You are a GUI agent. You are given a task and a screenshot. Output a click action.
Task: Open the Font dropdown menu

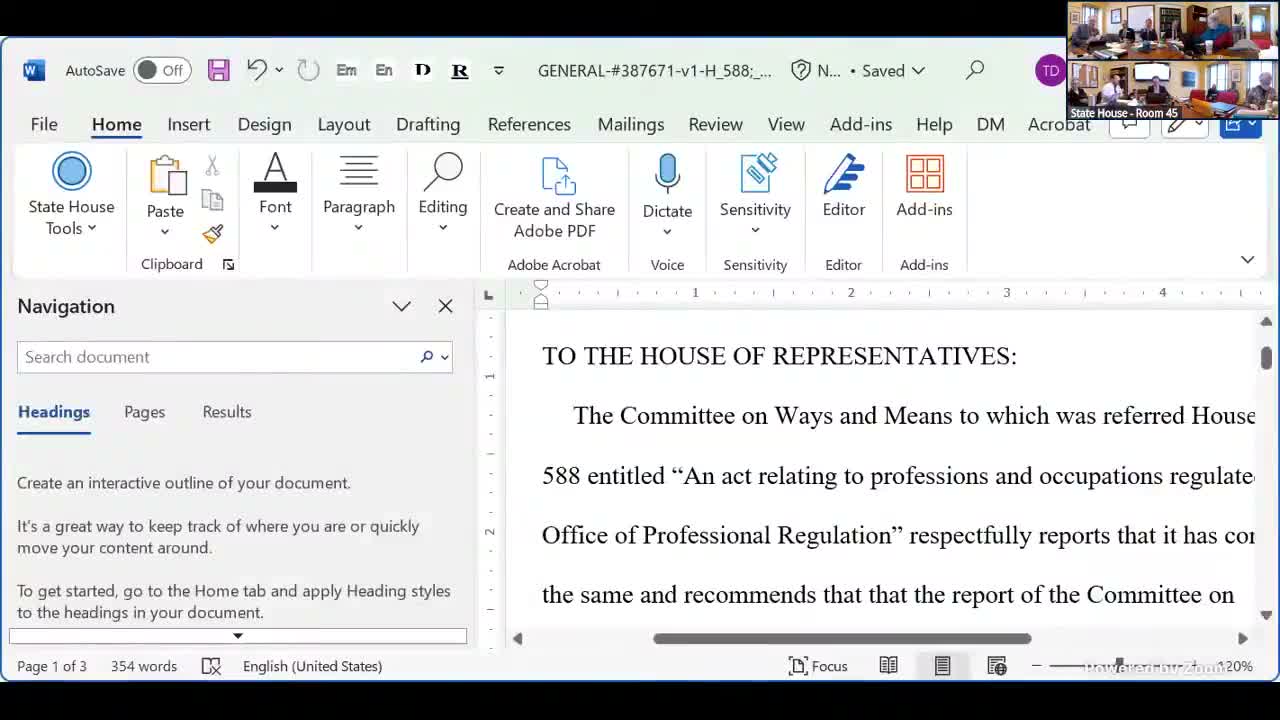[275, 227]
